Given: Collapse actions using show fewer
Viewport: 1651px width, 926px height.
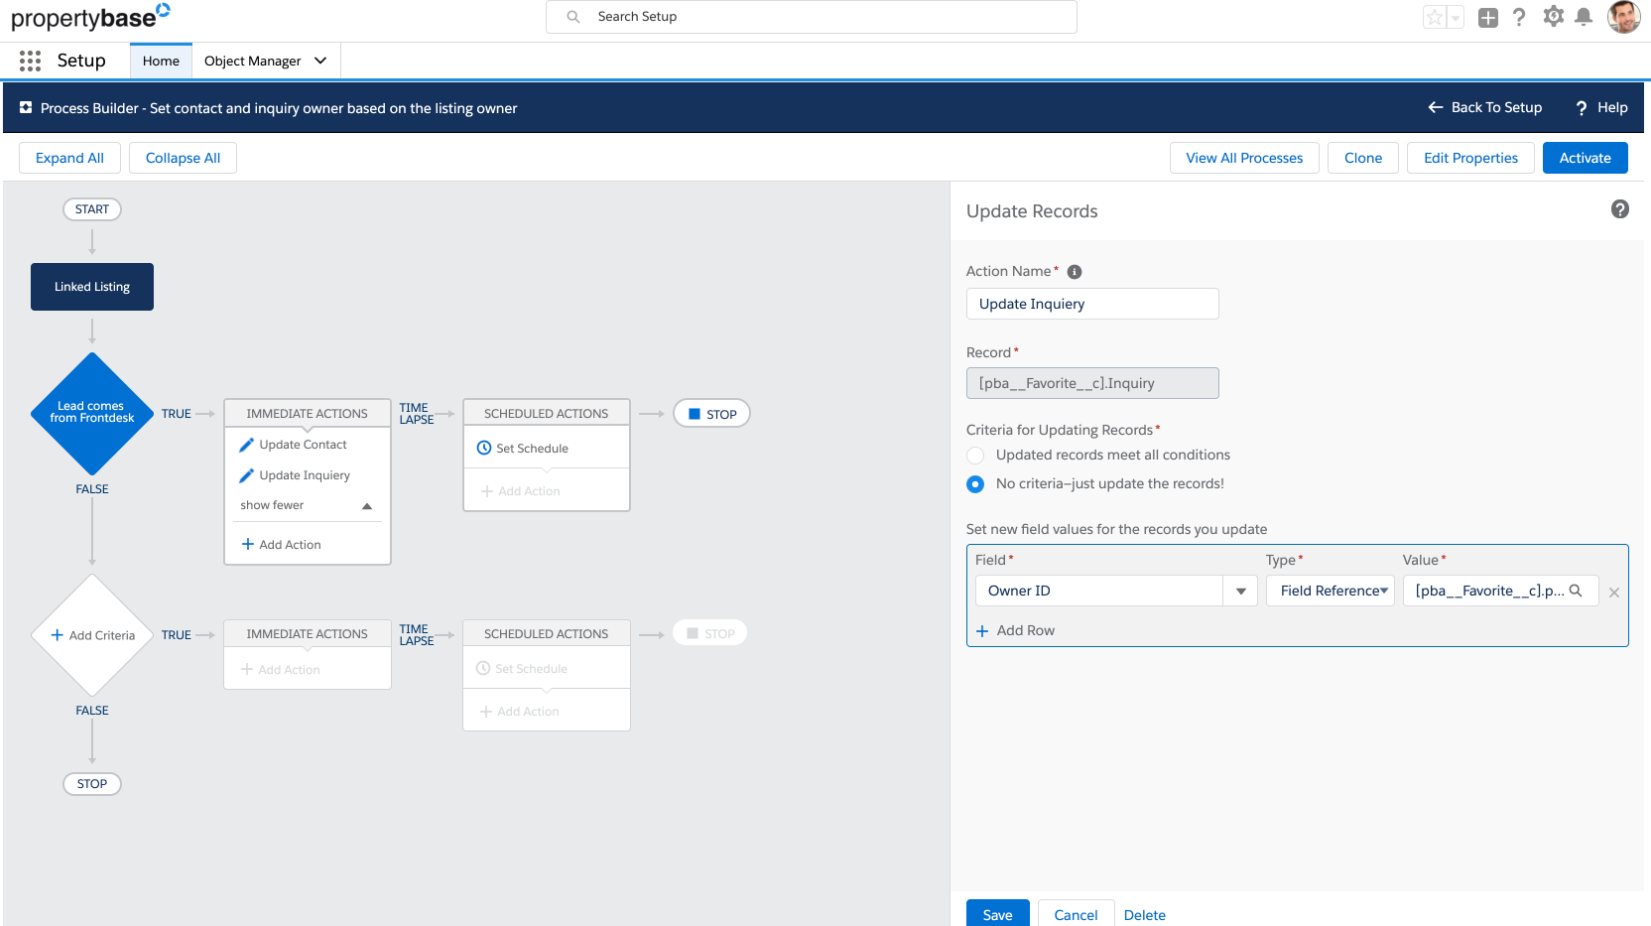Looking at the screenshot, I should coord(271,505).
